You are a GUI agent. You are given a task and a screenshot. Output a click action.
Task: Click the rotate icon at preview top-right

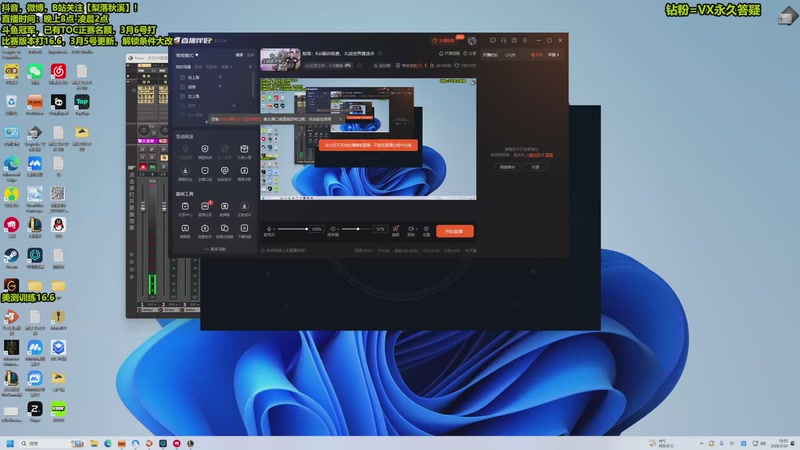point(473,82)
